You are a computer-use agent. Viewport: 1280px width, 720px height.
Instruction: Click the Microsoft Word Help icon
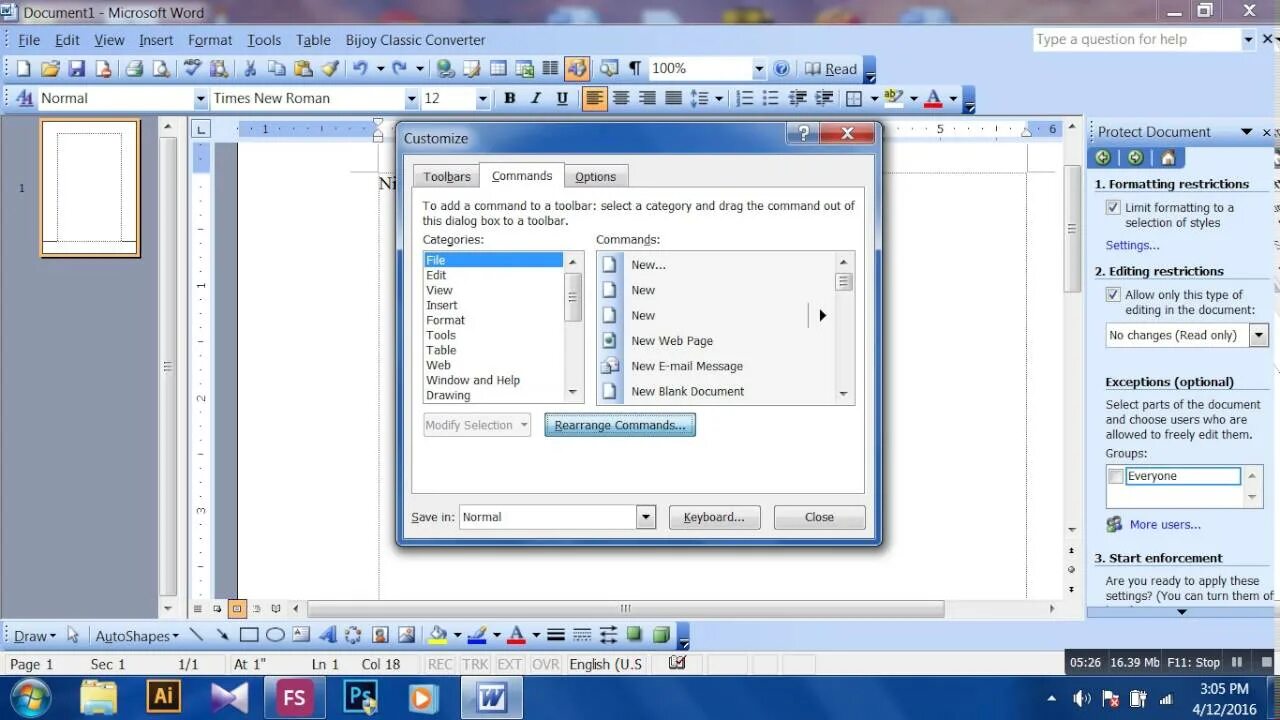pyautogui.click(x=781, y=69)
